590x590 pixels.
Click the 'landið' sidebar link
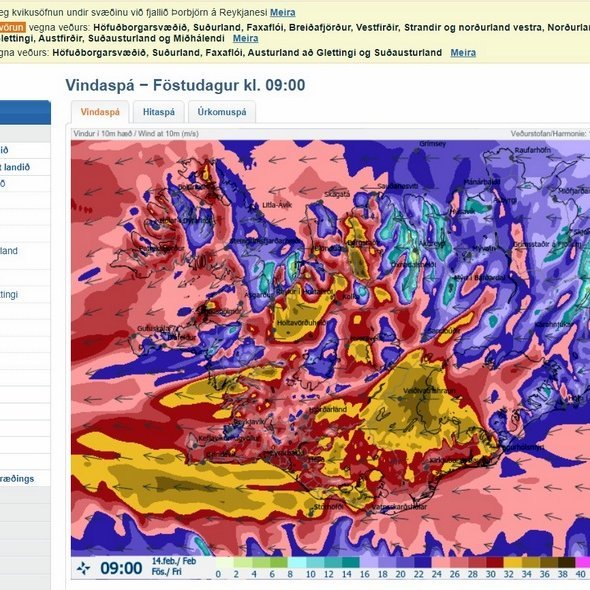[x=17, y=167]
